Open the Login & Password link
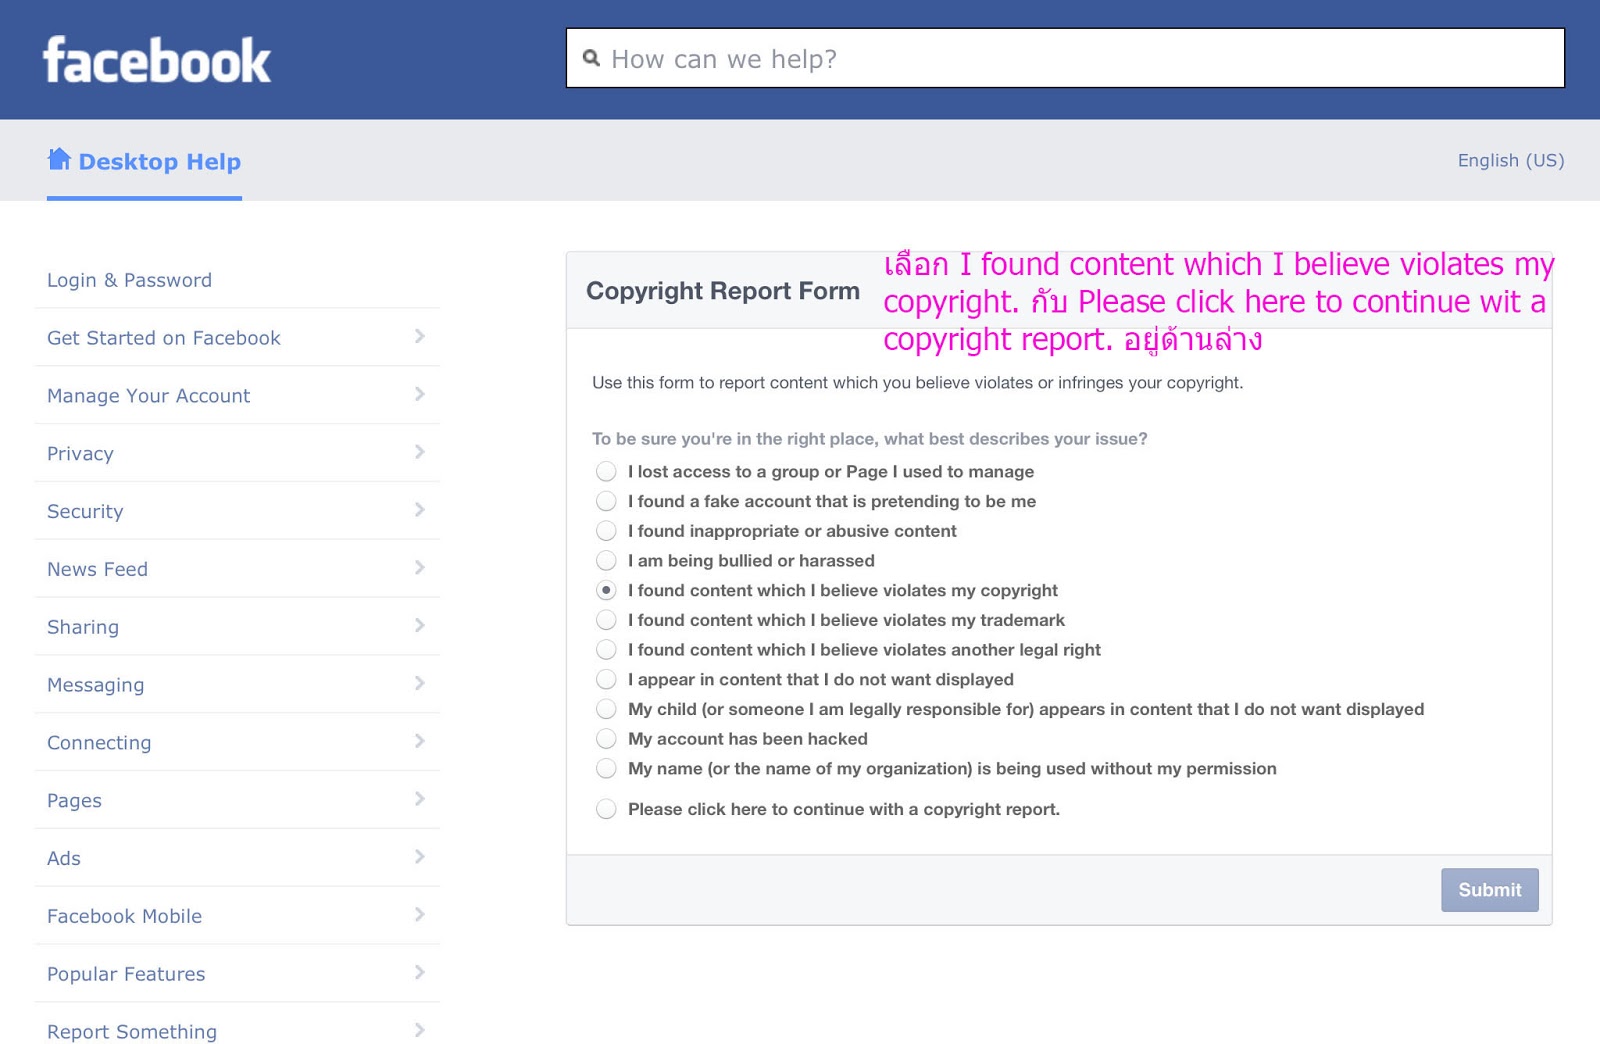Viewport: 1600px width, 1044px height. click(130, 280)
